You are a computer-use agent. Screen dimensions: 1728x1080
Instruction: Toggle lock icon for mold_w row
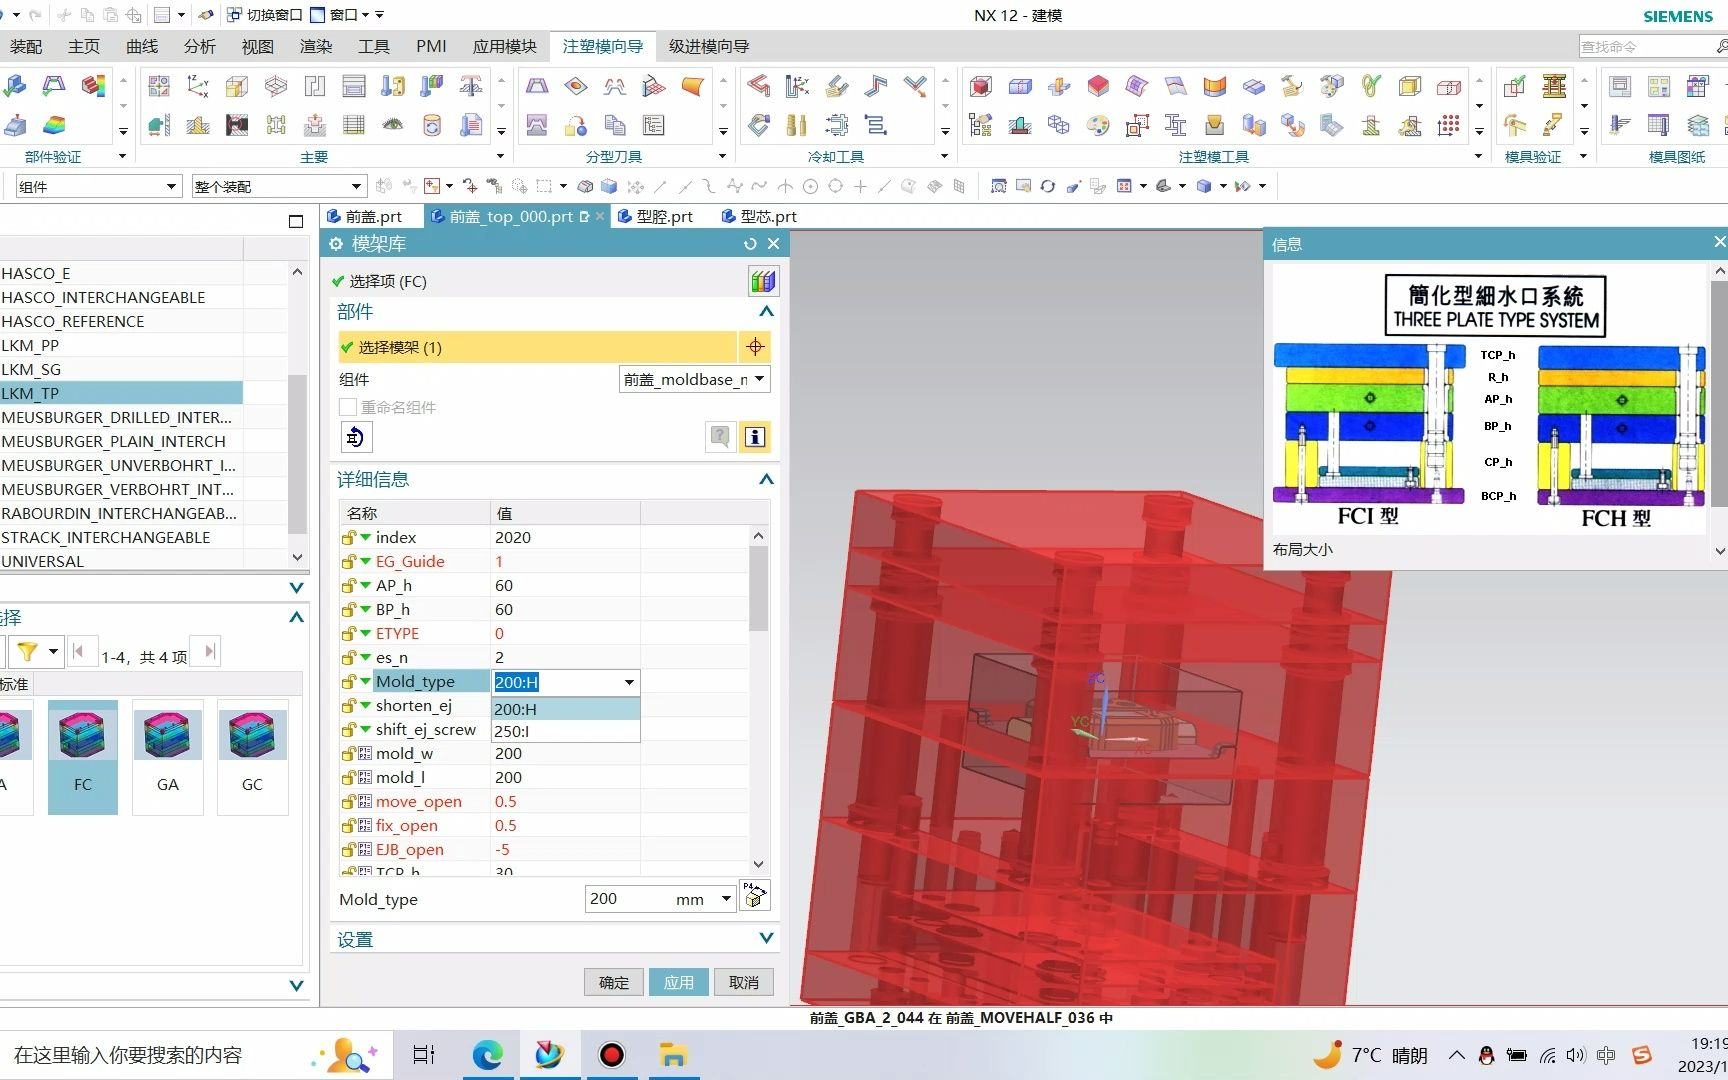(349, 753)
